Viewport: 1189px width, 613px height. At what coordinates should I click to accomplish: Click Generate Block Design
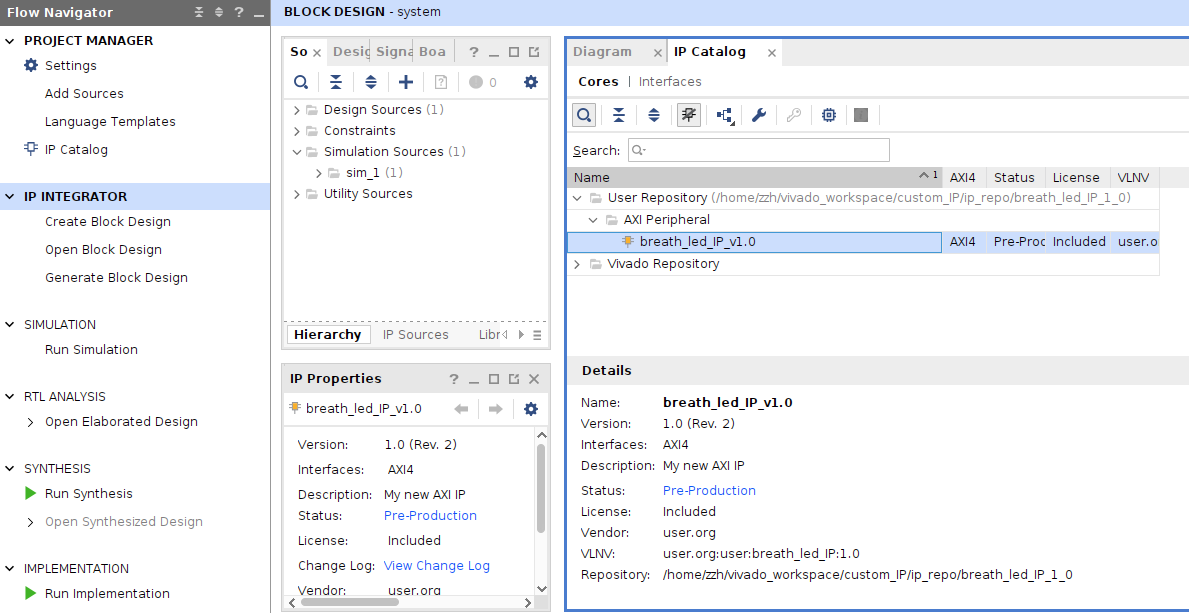tap(116, 278)
